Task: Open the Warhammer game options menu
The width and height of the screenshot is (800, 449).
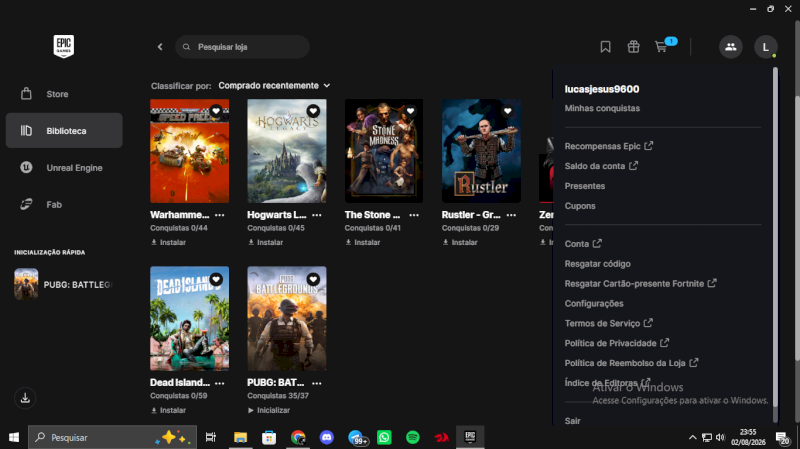Action: (x=220, y=215)
